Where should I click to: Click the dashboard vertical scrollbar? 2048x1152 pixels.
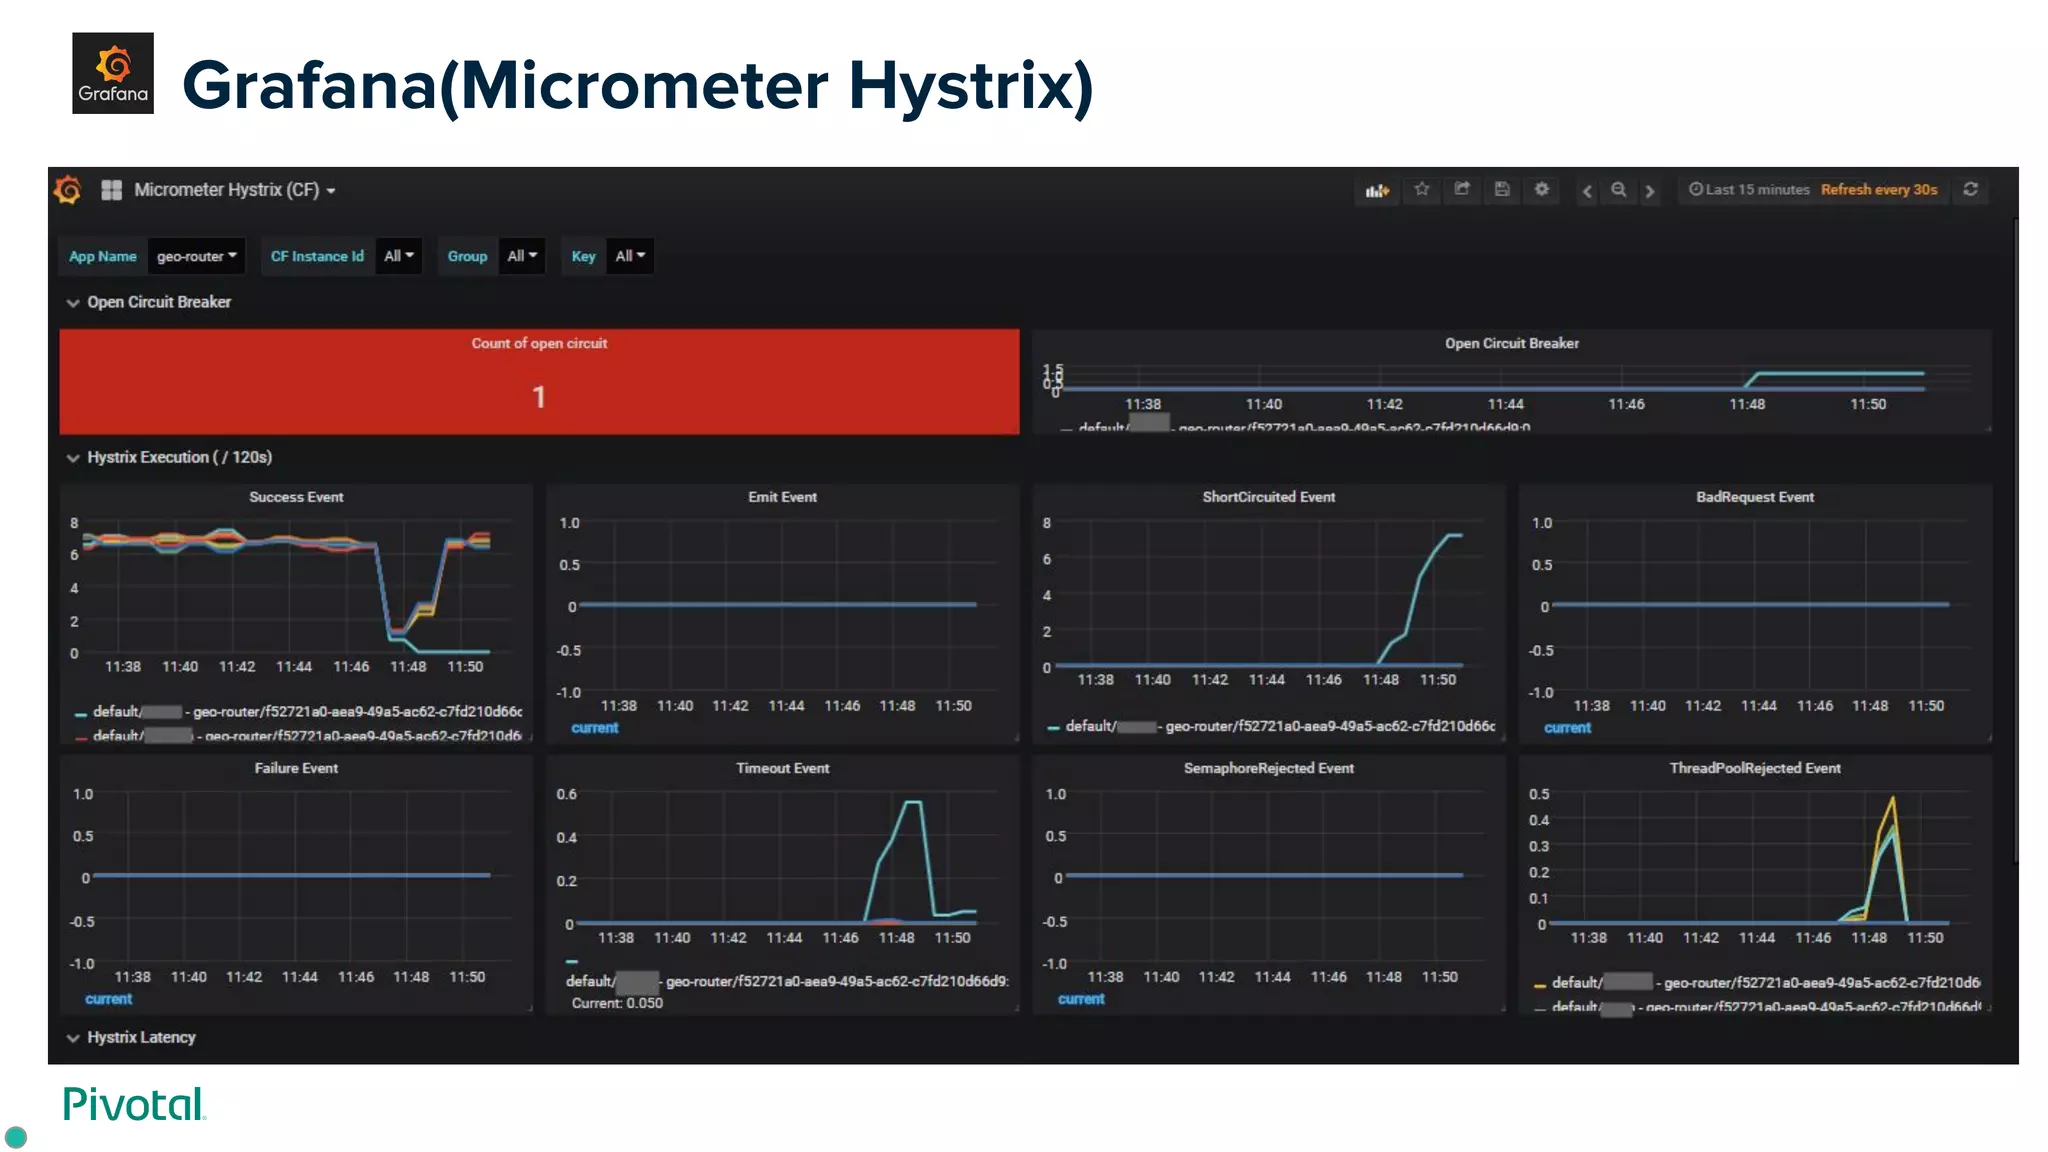[2015, 540]
